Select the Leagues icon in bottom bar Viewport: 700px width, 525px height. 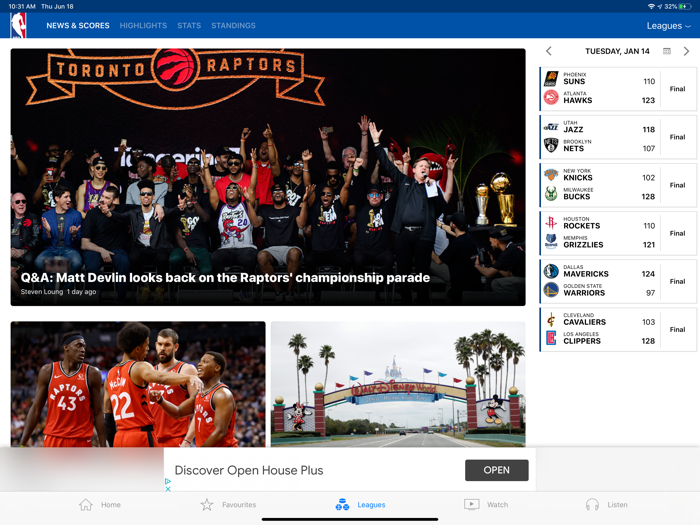point(342,505)
